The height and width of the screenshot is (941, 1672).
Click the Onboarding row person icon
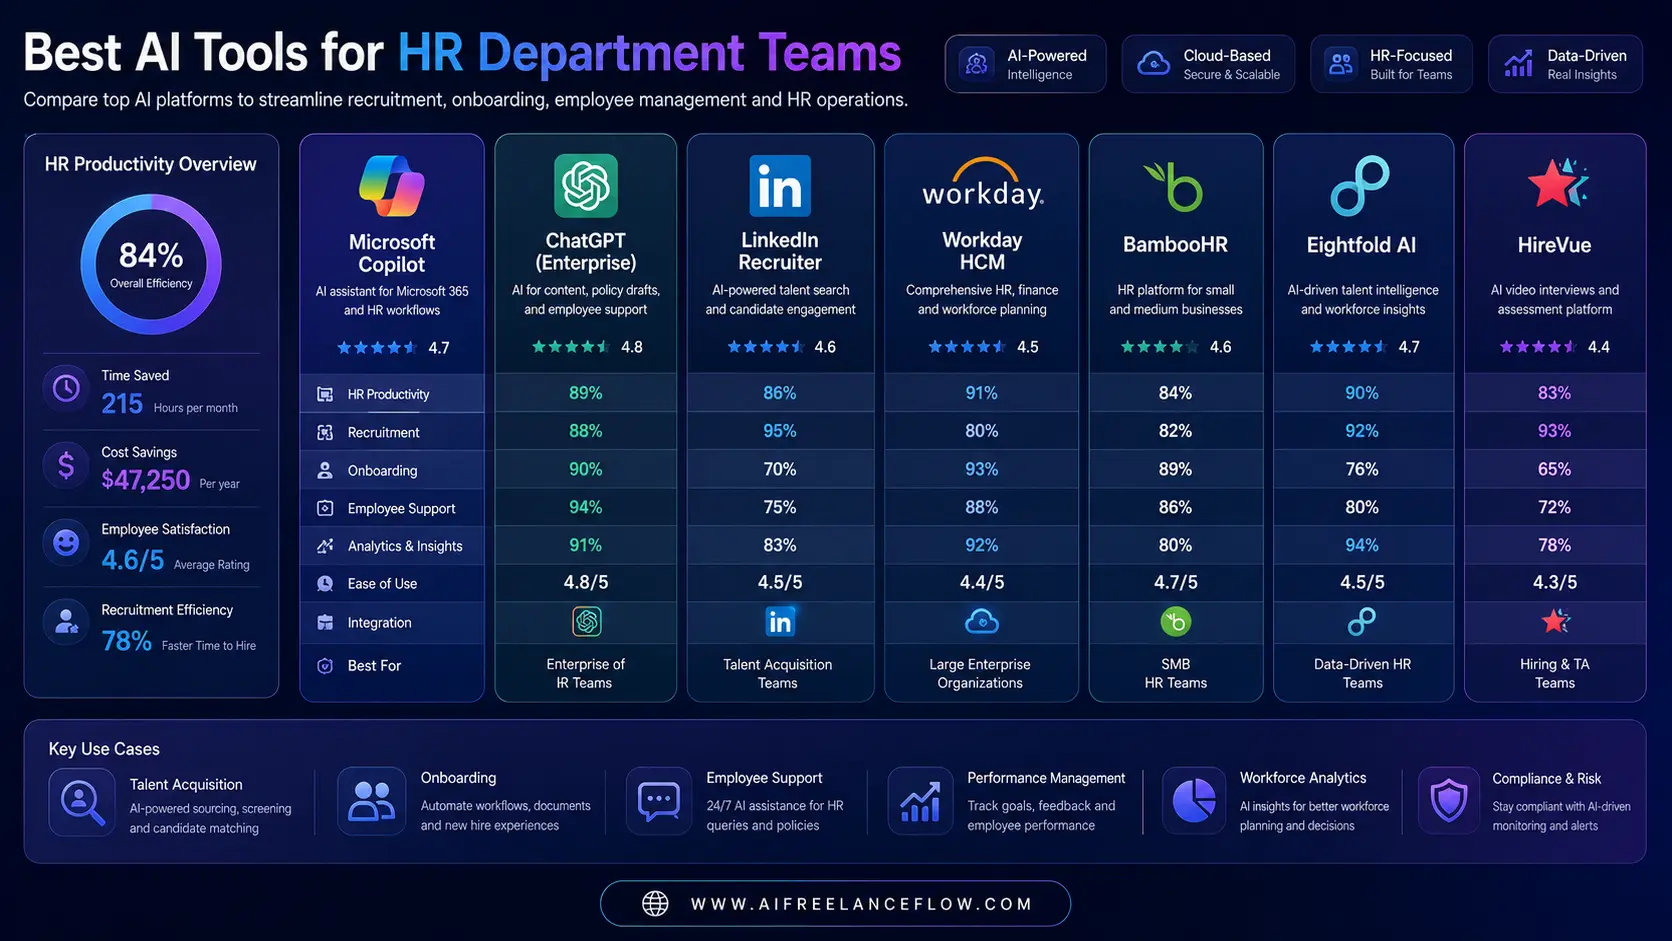click(x=325, y=470)
